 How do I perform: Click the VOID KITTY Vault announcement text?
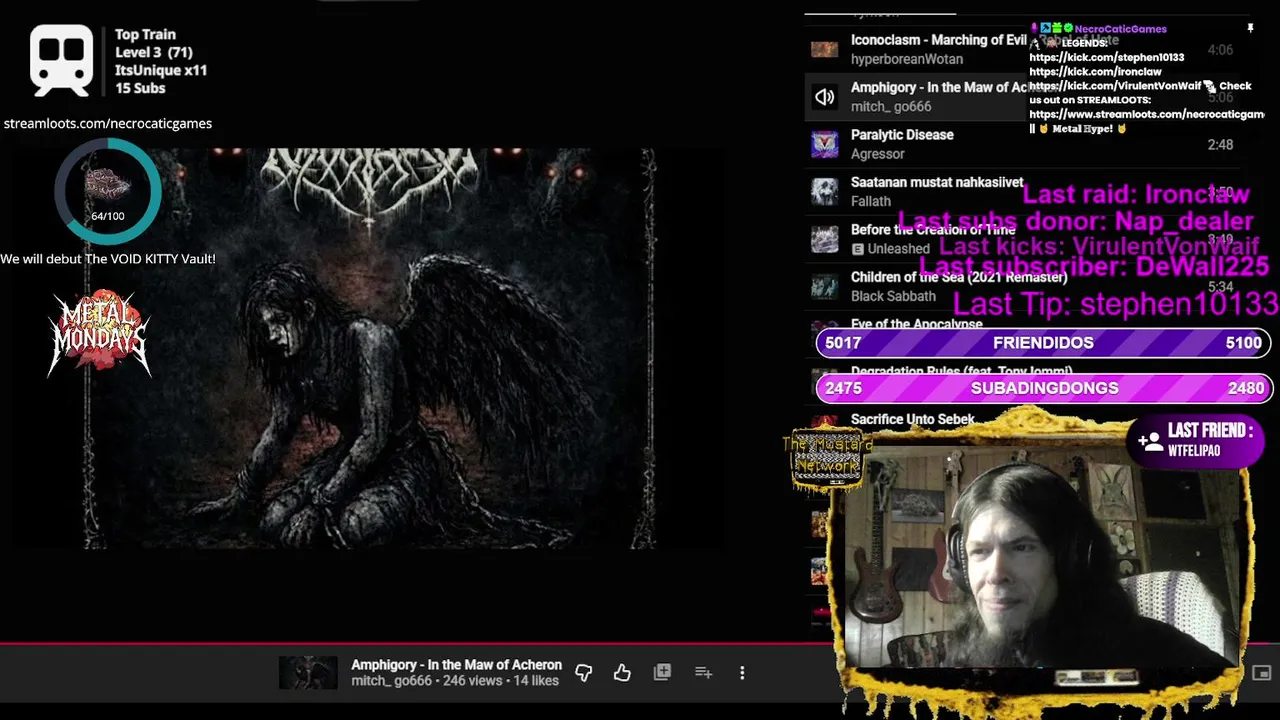[x=108, y=258]
